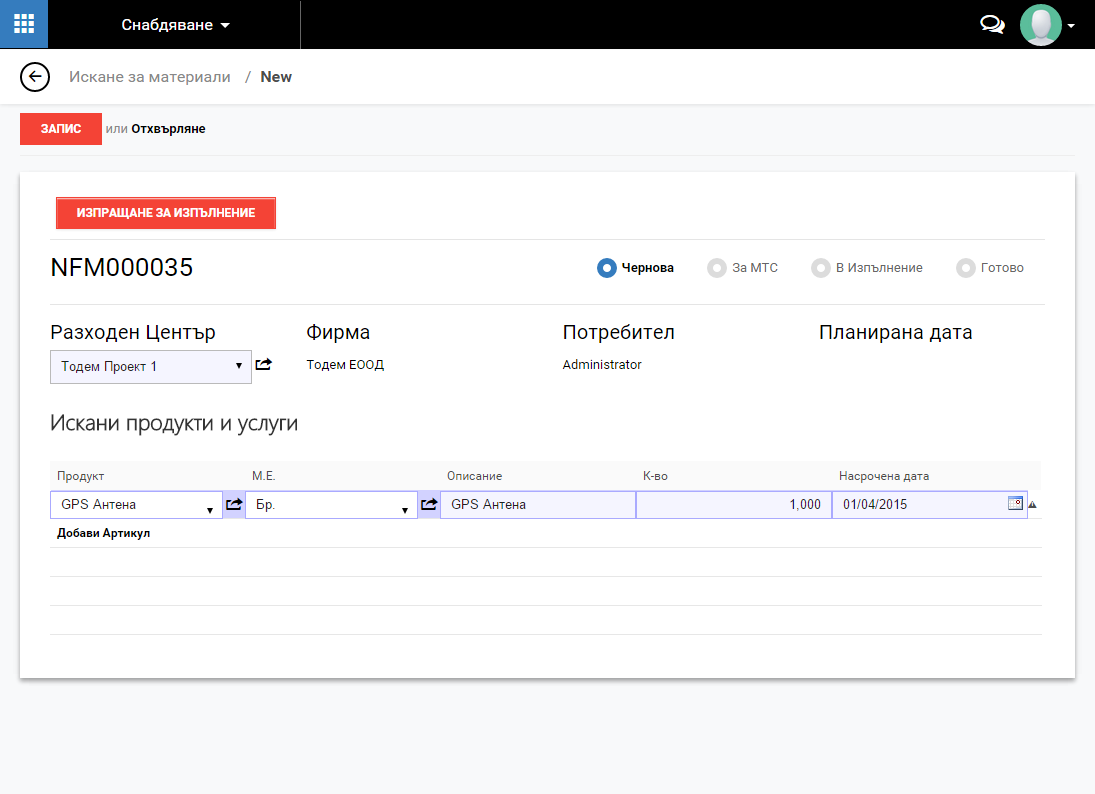The width and height of the screenshot is (1095, 794).
Task: Open external link next to Разходен Център
Action: 263,365
